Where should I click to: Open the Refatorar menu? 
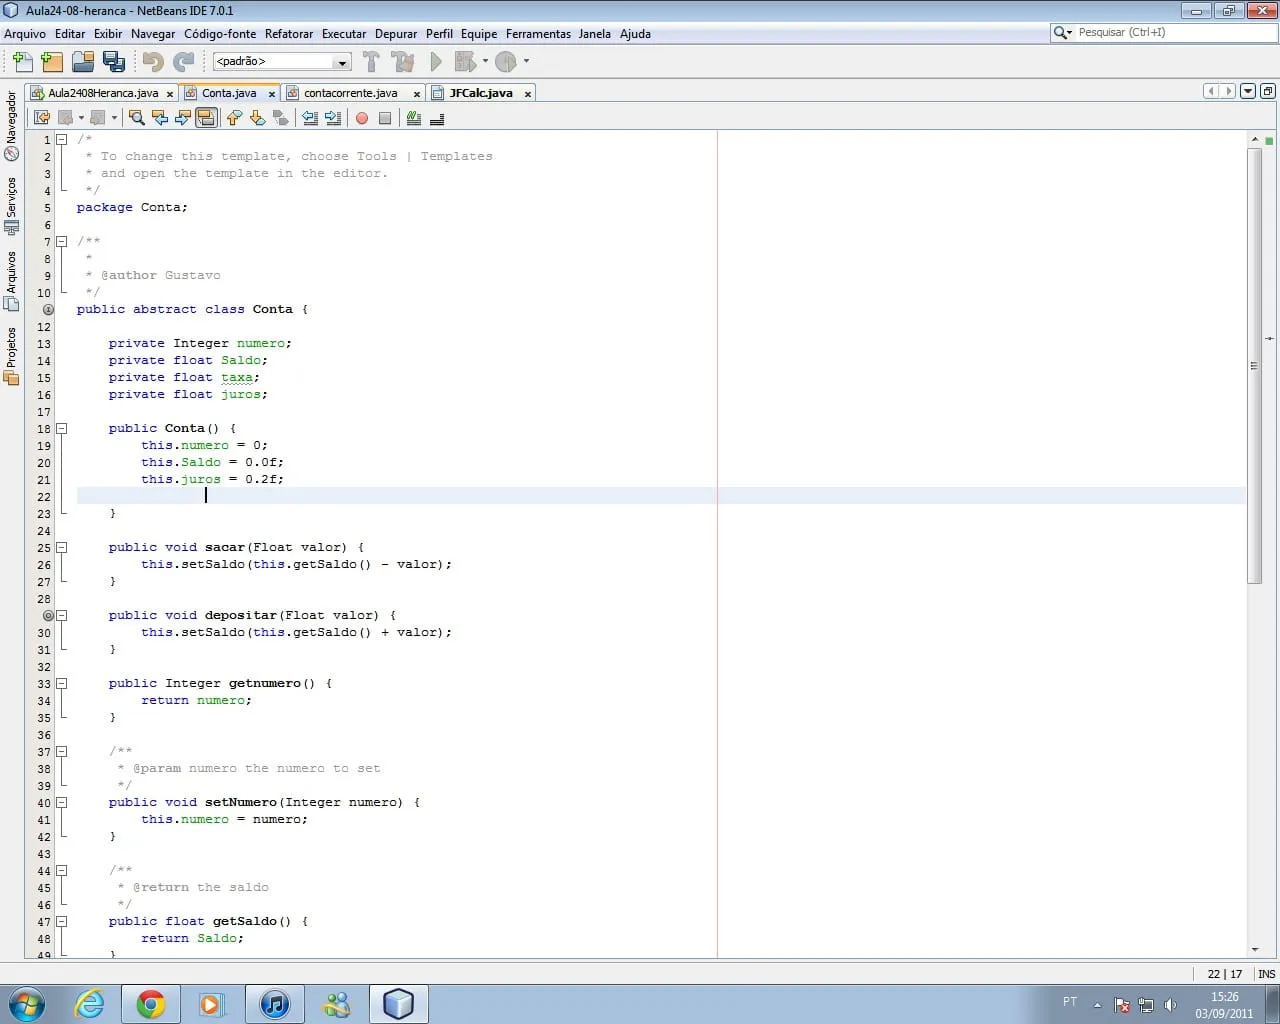pos(289,34)
